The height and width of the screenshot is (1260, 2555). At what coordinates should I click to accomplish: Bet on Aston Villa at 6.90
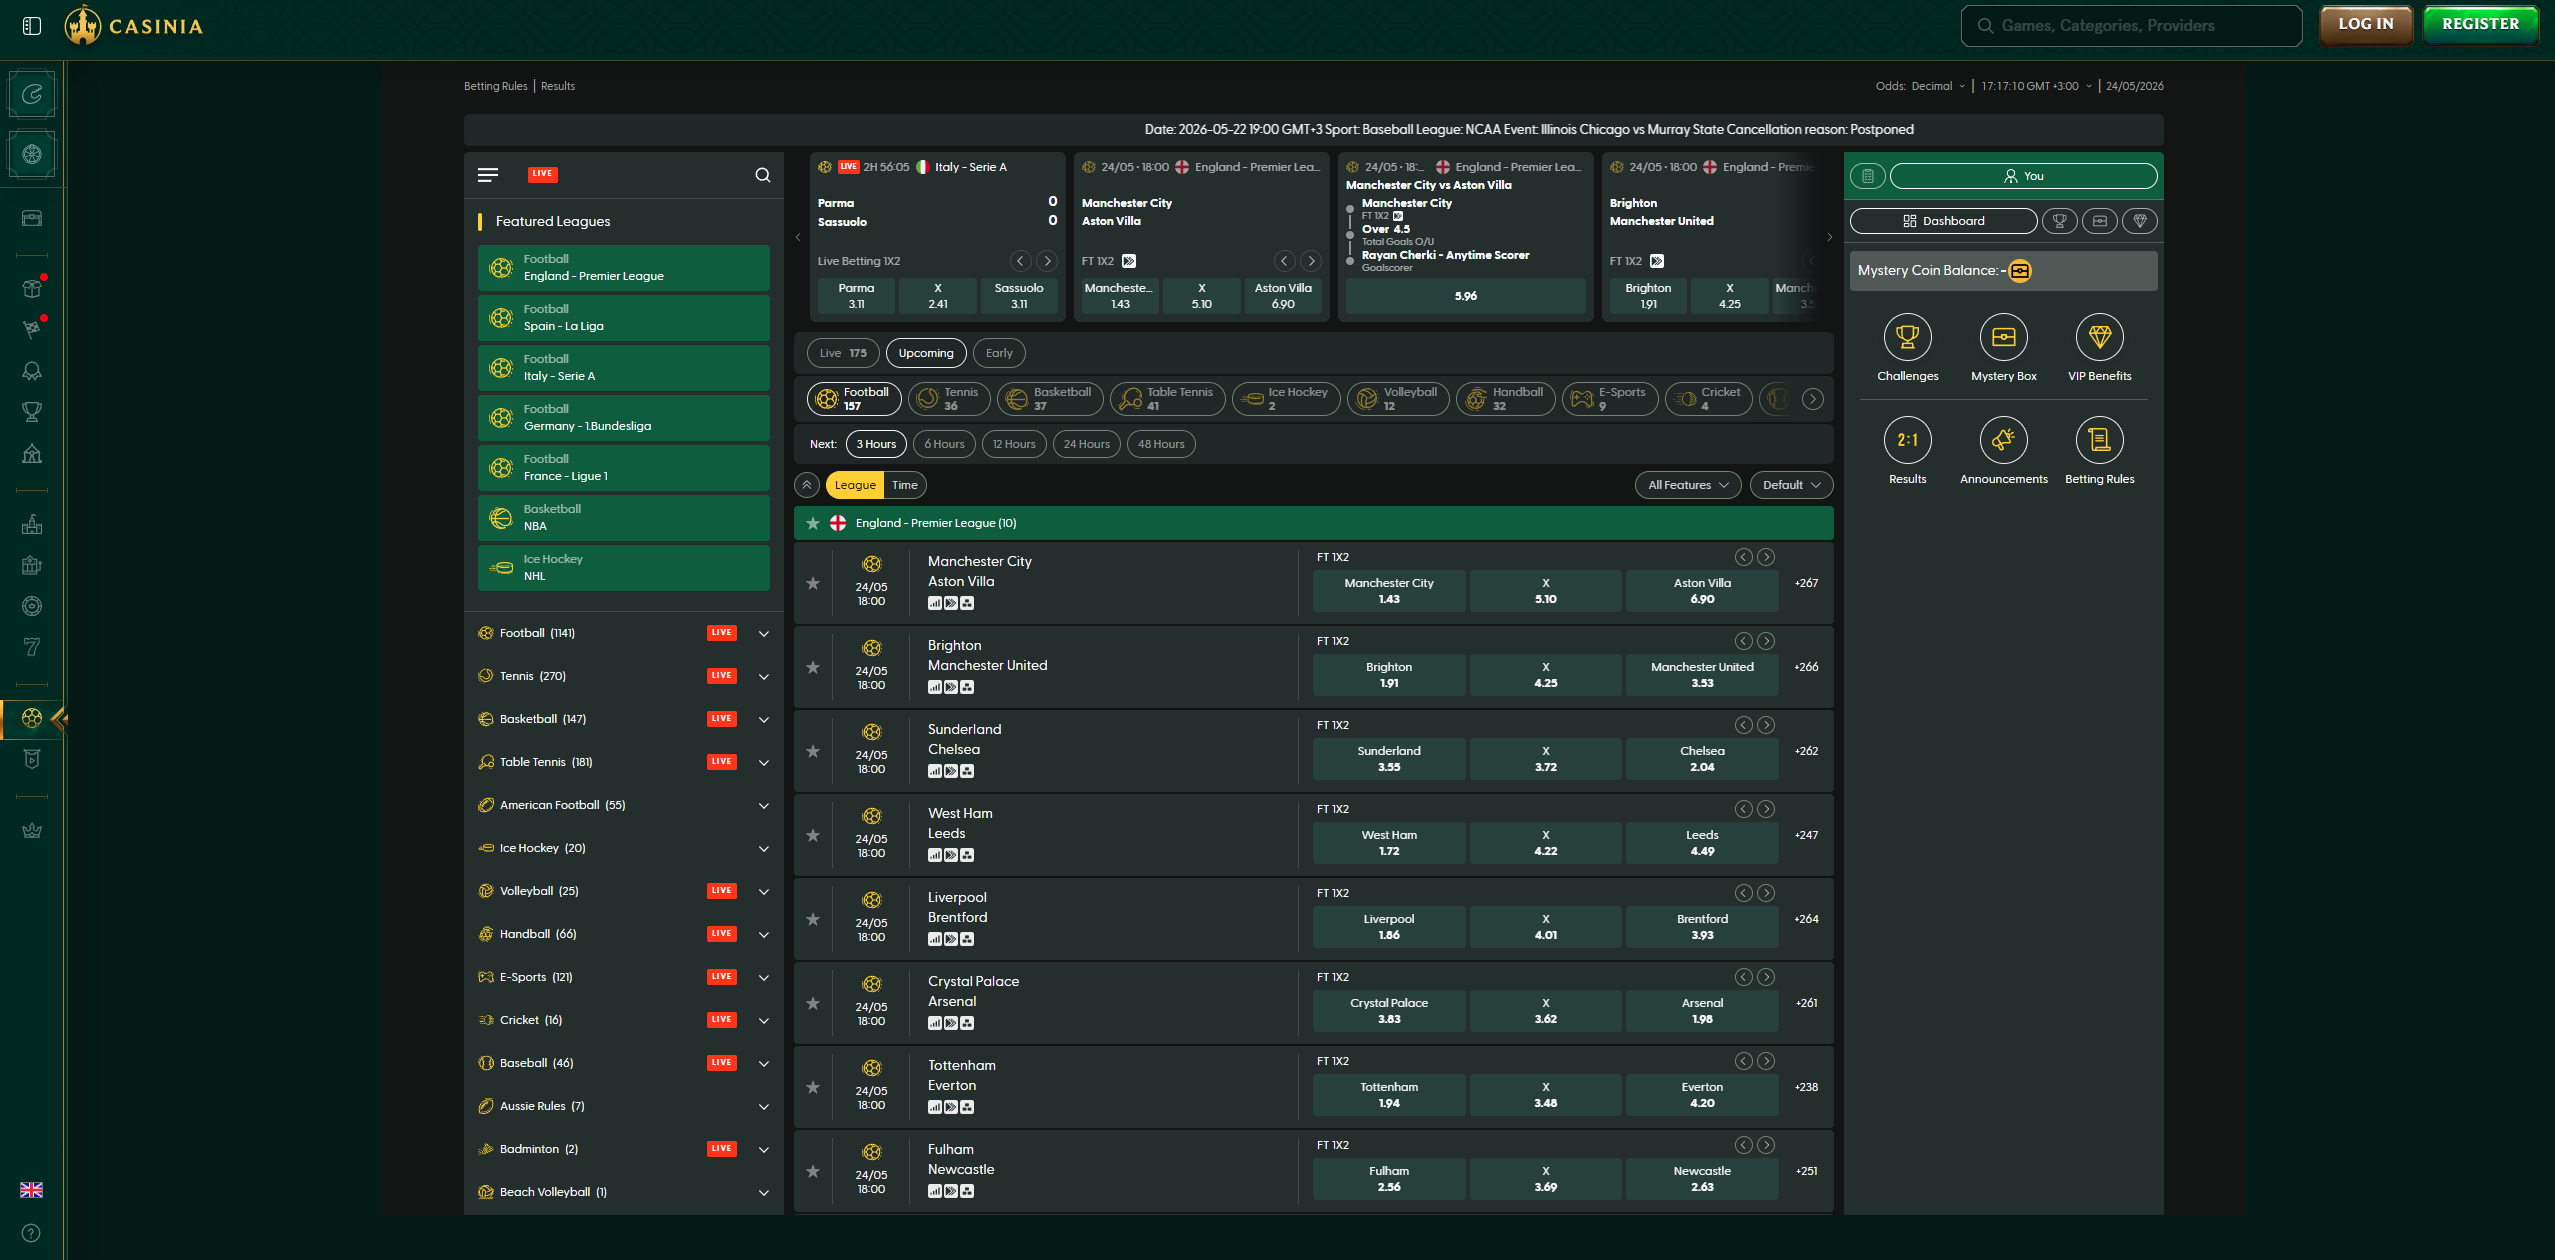pyautogui.click(x=1702, y=591)
